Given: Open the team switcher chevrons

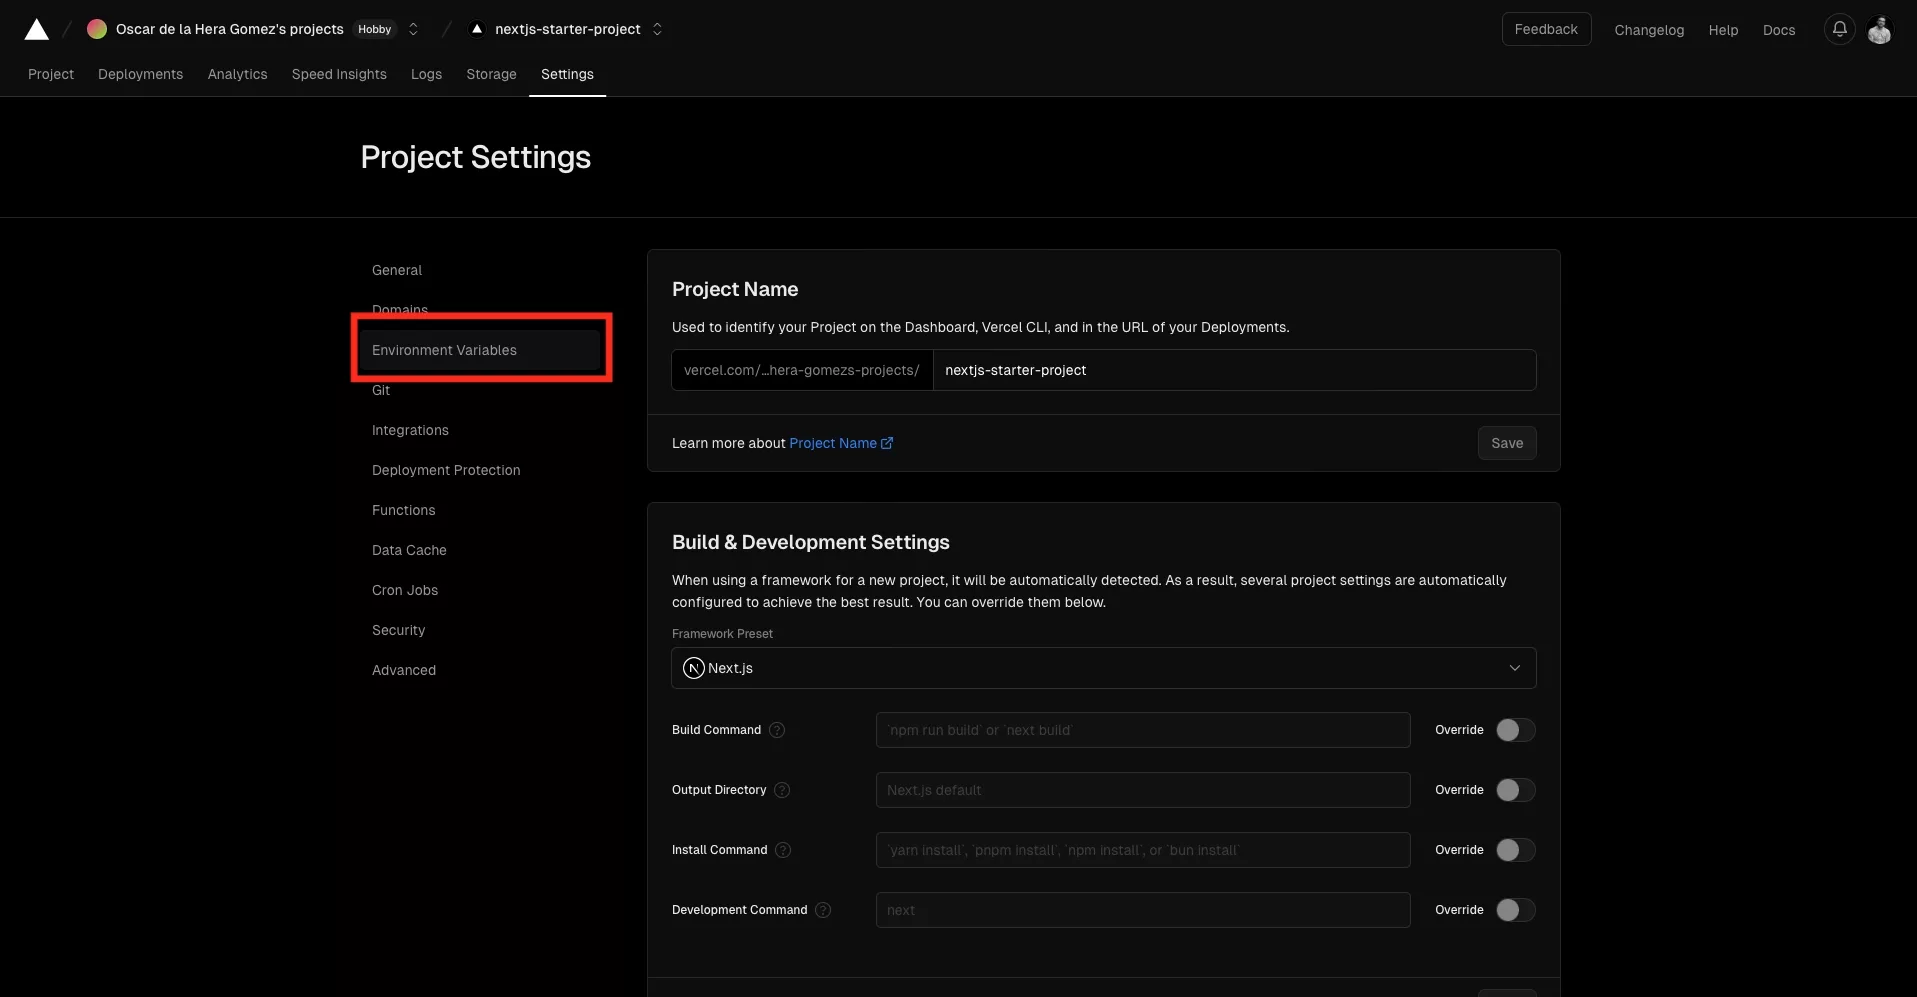Looking at the screenshot, I should pos(413,29).
